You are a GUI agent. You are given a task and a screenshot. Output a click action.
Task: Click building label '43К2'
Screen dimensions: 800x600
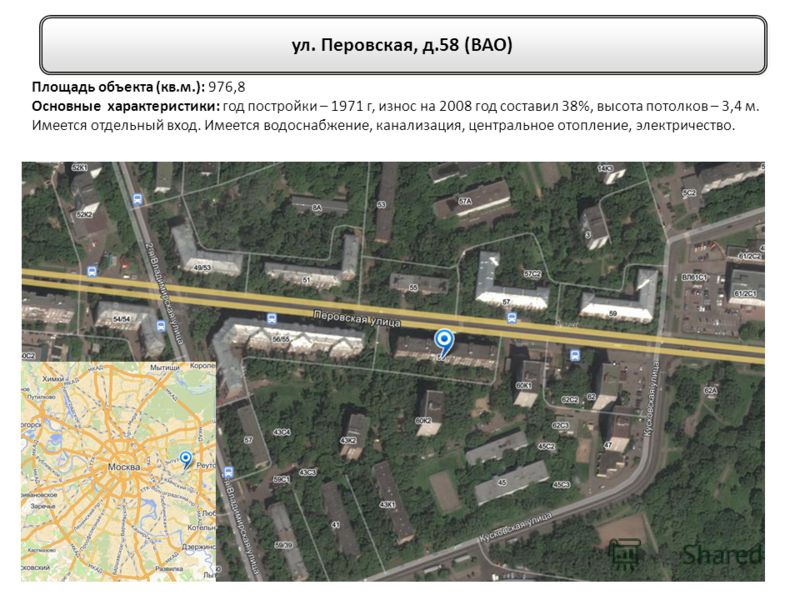point(348,440)
